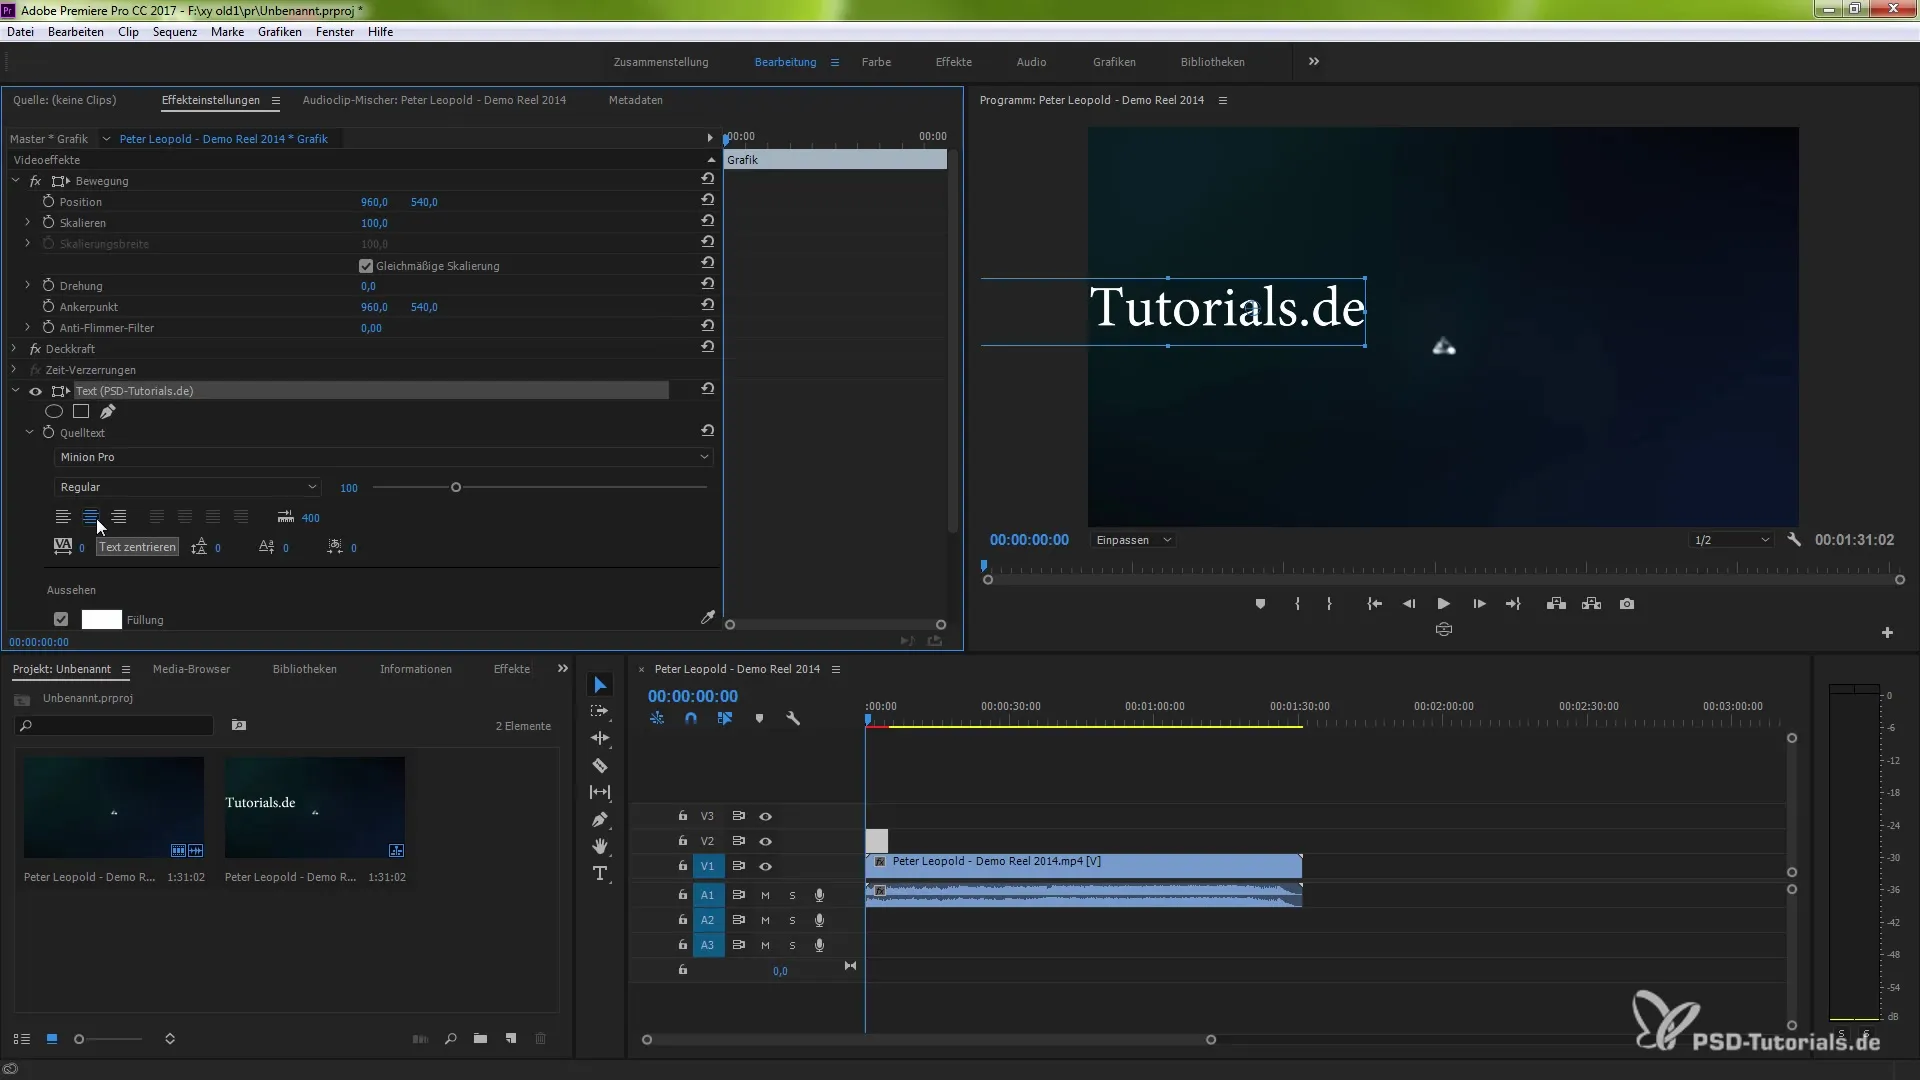The image size is (1920, 1080).
Task: Export frame with camera icon
Action: pyautogui.click(x=1627, y=604)
